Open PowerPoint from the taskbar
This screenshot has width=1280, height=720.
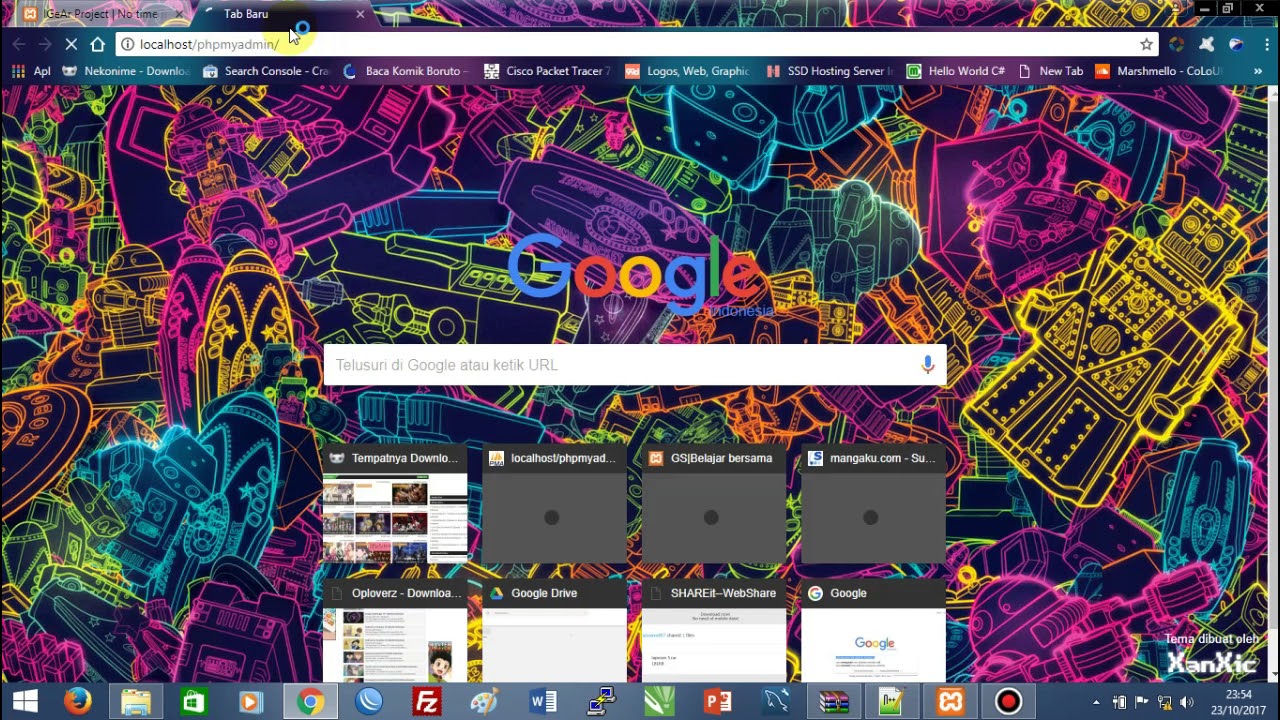pyautogui.click(x=717, y=701)
